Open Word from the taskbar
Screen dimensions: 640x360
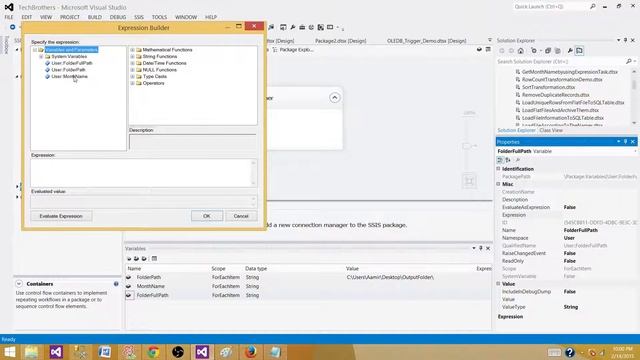(x=104, y=352)
